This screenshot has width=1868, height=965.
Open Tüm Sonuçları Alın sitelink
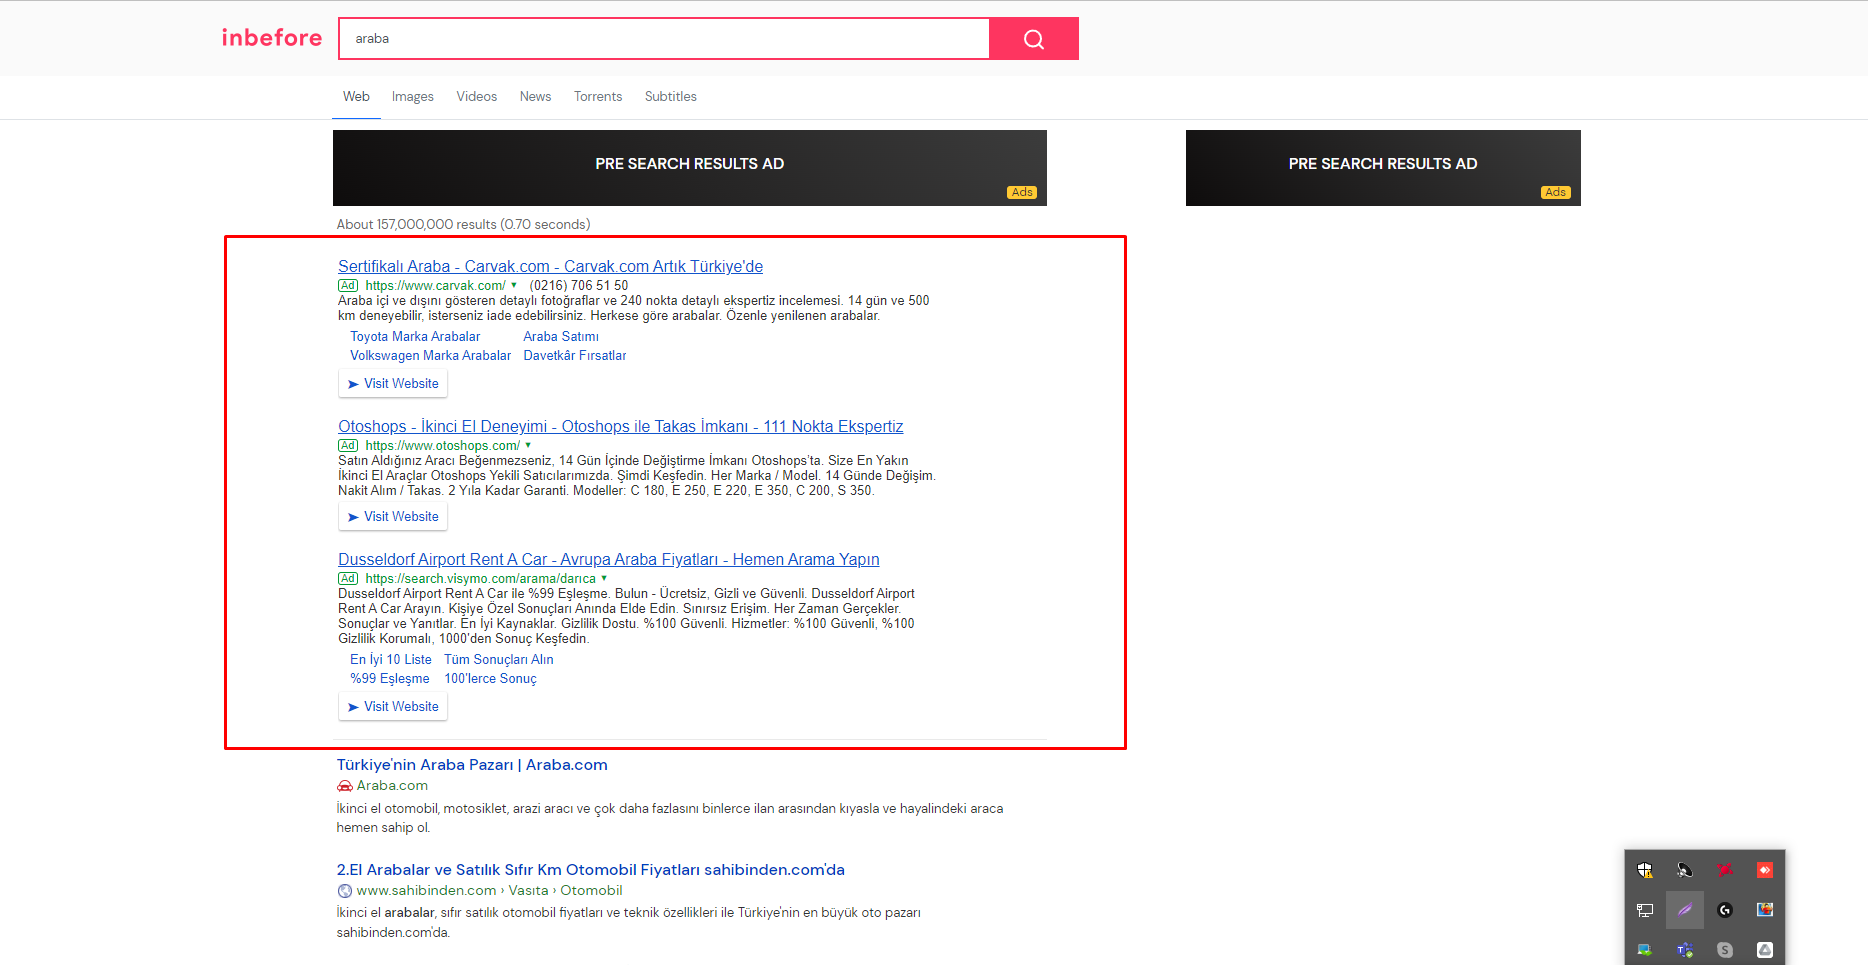[499, 660]
